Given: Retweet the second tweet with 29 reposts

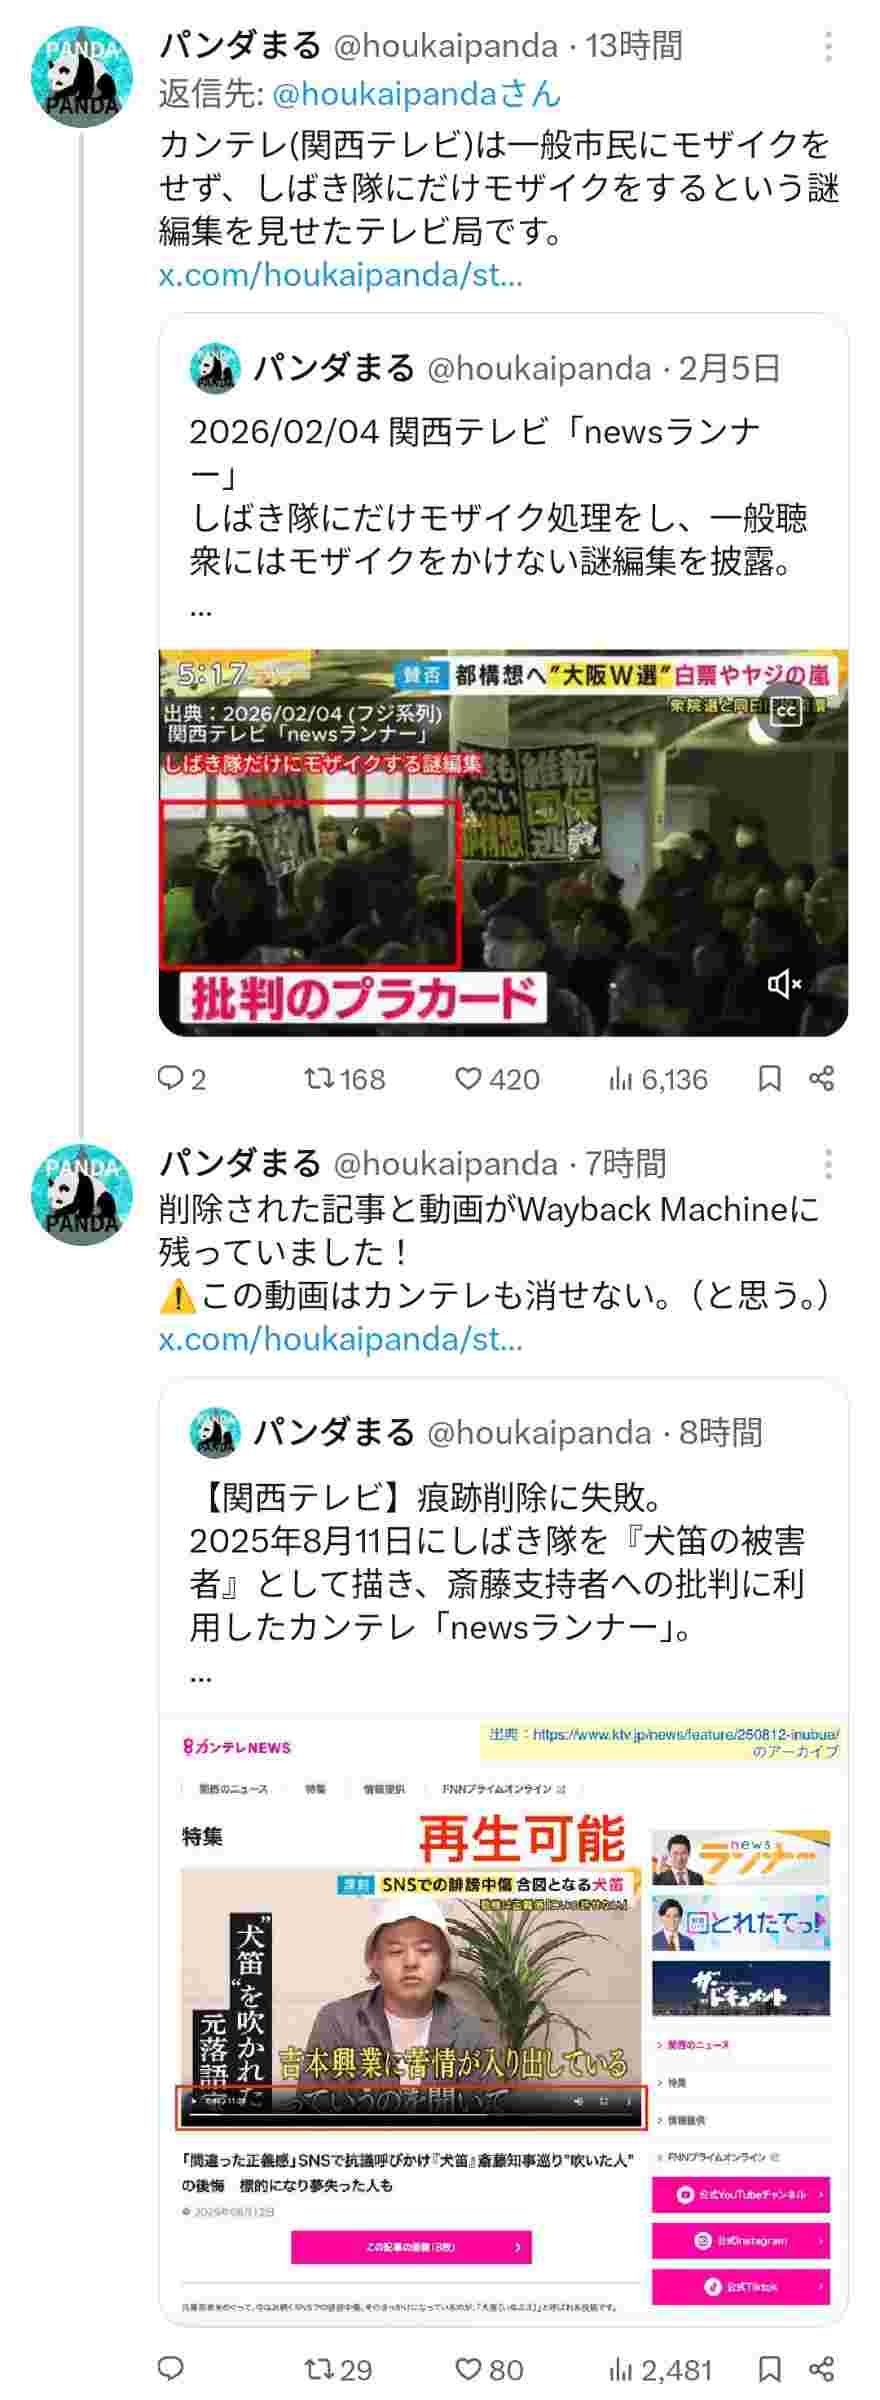Looking at the screenshot, I should pyautogui.click(x=319, y=2368).
